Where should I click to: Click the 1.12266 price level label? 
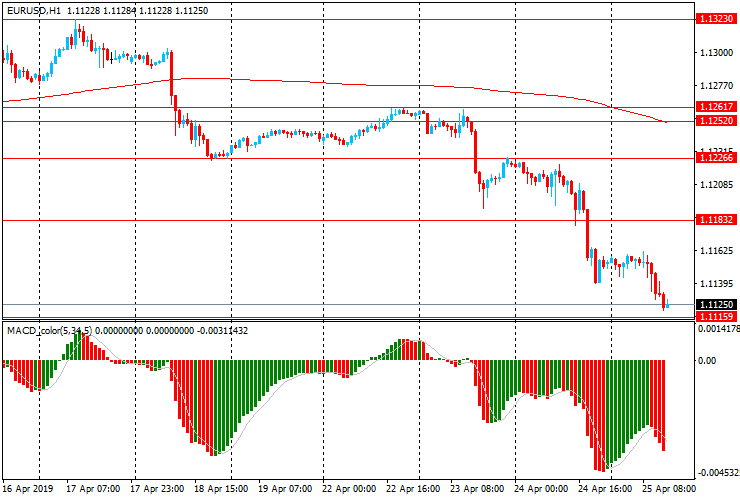[x=717, y=158]
